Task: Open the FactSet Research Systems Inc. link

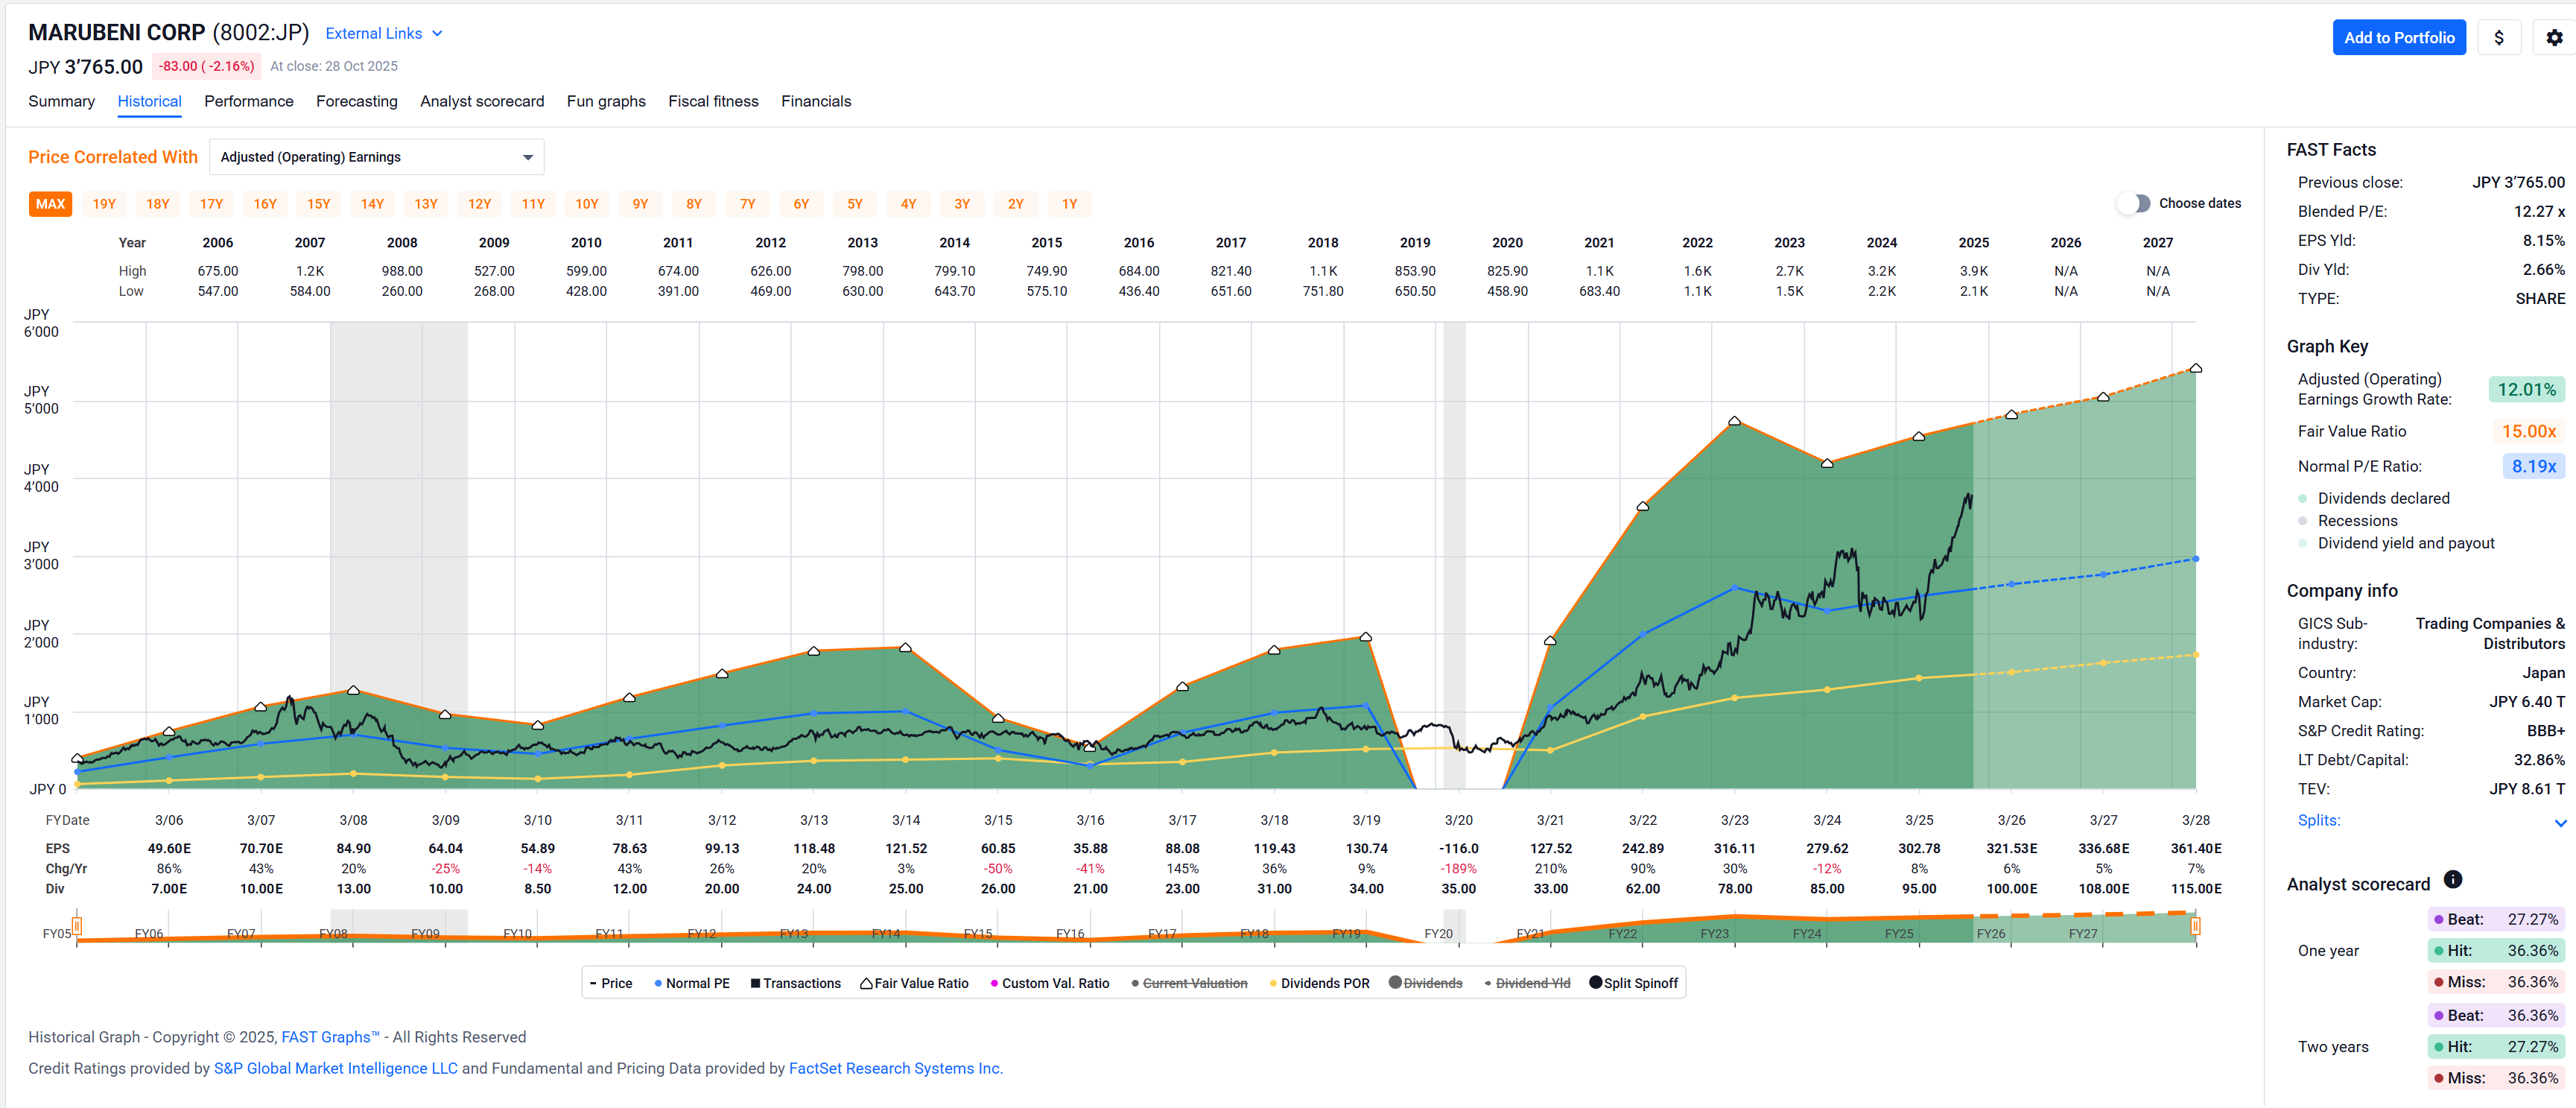Action: 895,1068
